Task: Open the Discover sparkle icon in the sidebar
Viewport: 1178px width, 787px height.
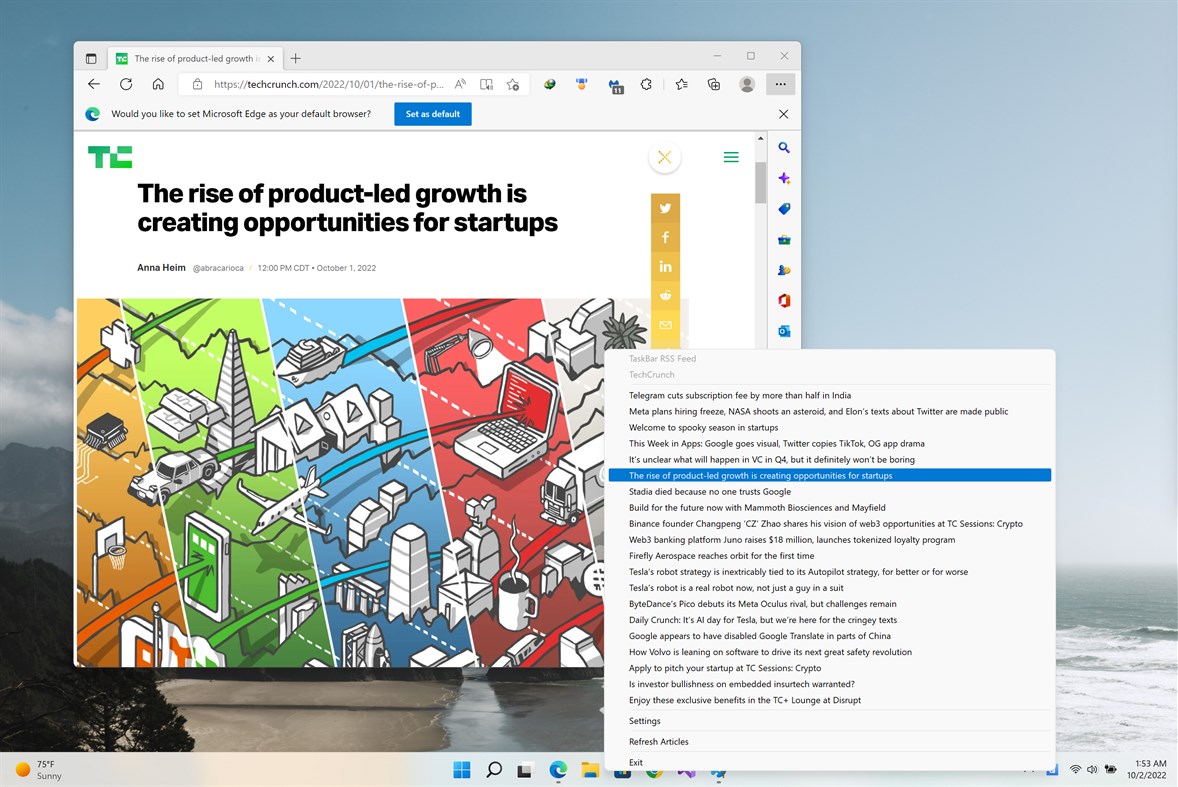Action: coord(784,178)
